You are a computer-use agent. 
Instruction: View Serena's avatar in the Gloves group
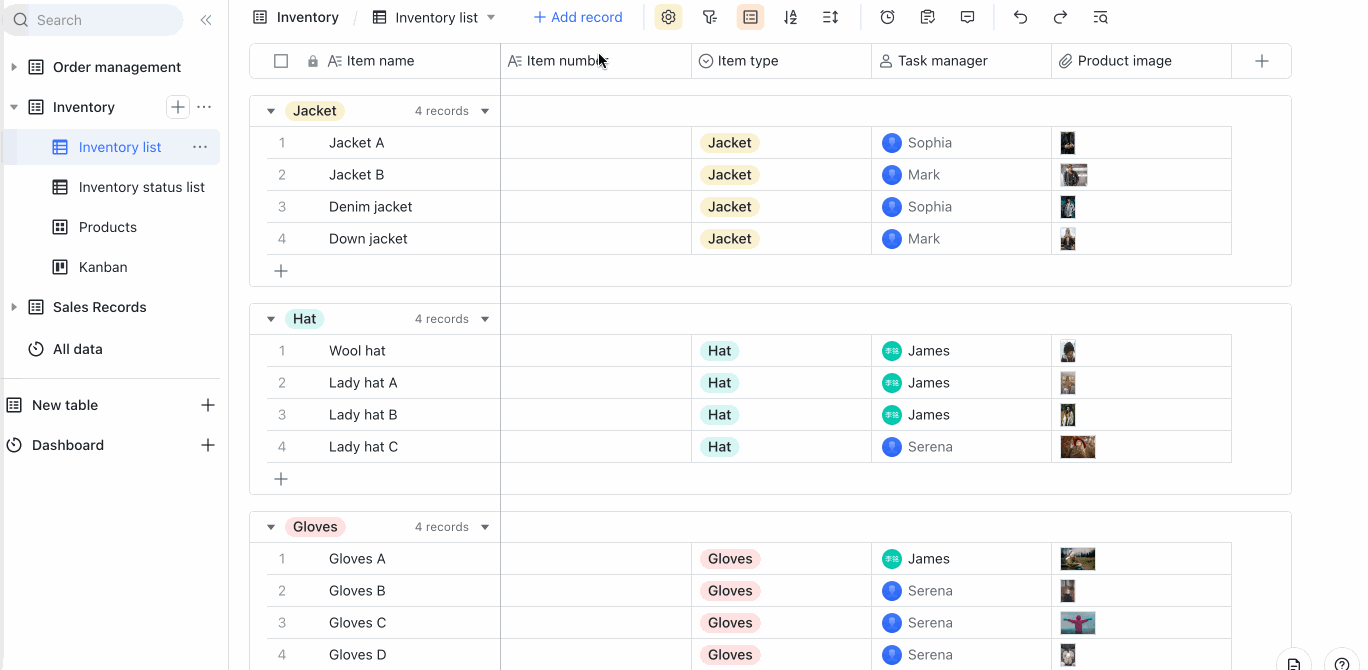pyautogui.click(x=891, y=590)
